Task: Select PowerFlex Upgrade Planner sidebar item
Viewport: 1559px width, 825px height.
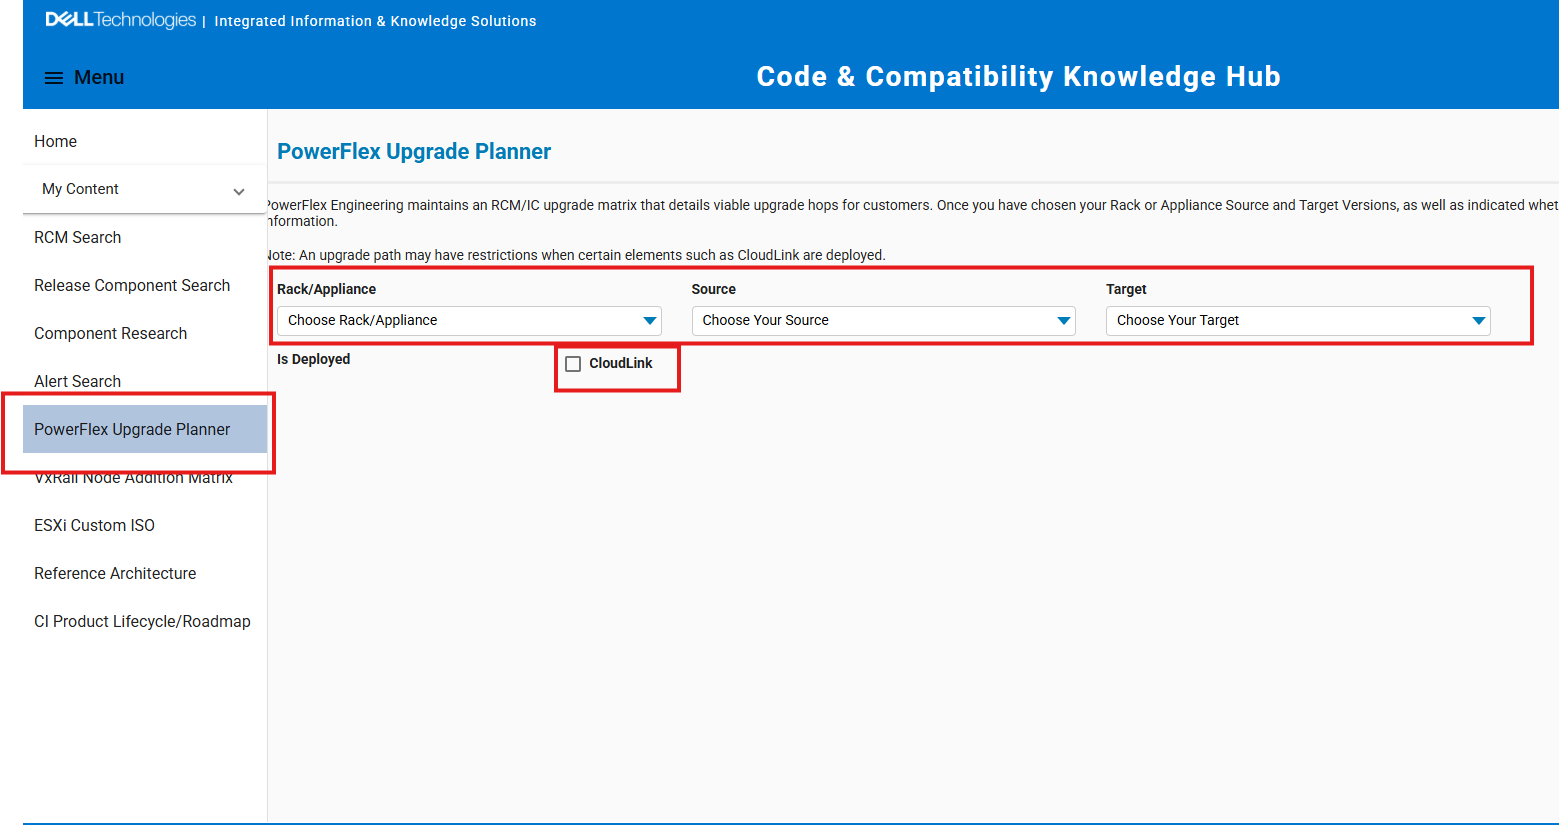Action: (145, 429)
